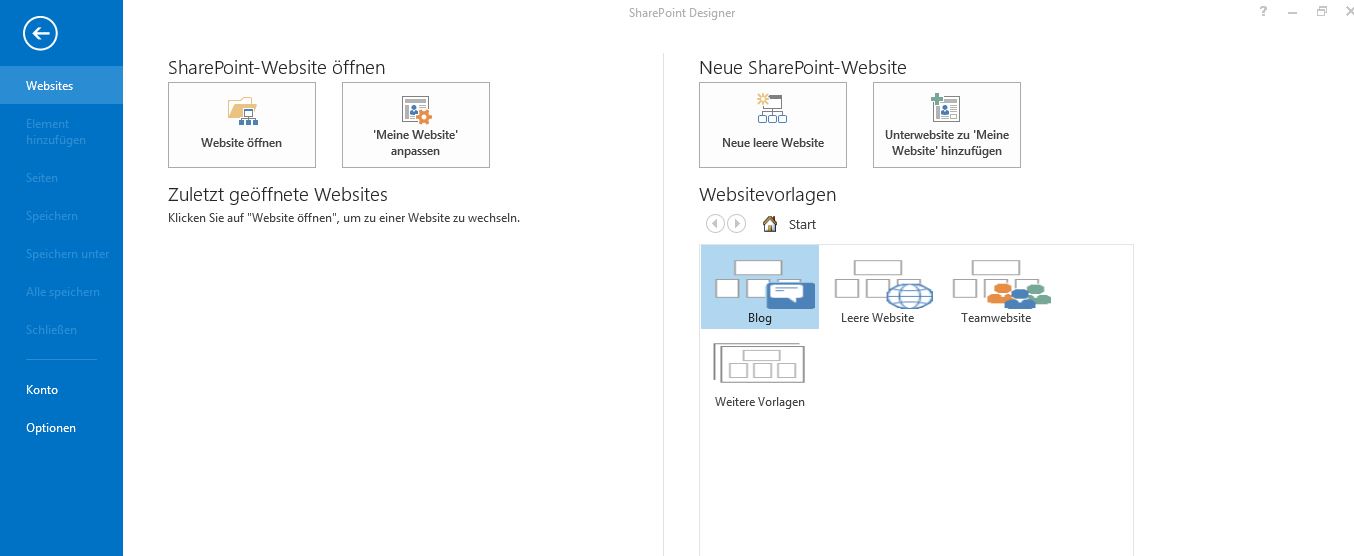The image size is (1354, 556).
Task: Open Weitere Vorlagen templates
Action: pos(760,372)
